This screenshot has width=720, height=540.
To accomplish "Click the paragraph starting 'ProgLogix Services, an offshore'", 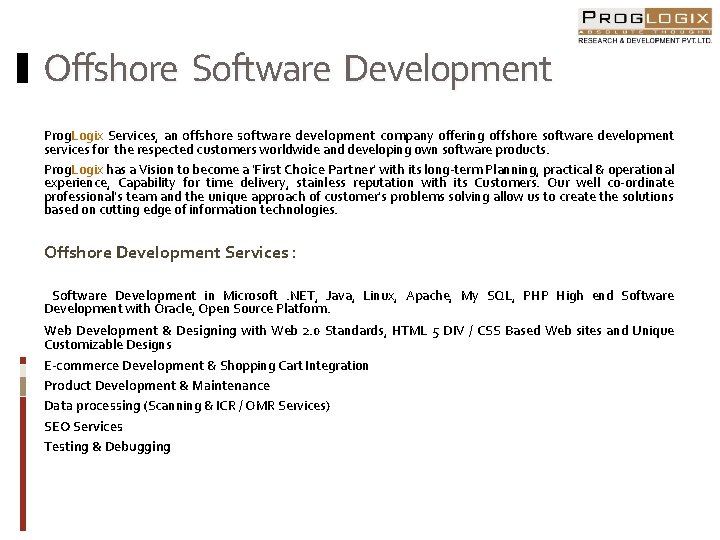I will [x=359, y=142].
